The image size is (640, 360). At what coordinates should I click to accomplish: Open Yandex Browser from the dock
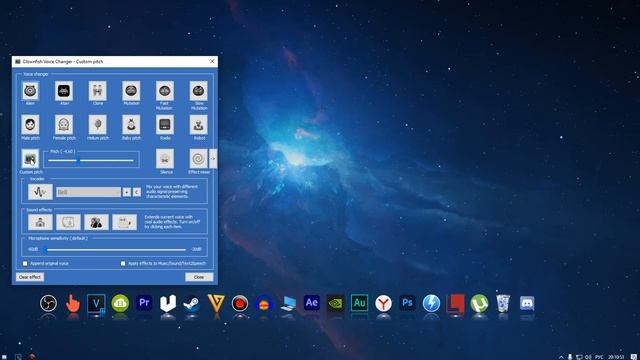383,303
